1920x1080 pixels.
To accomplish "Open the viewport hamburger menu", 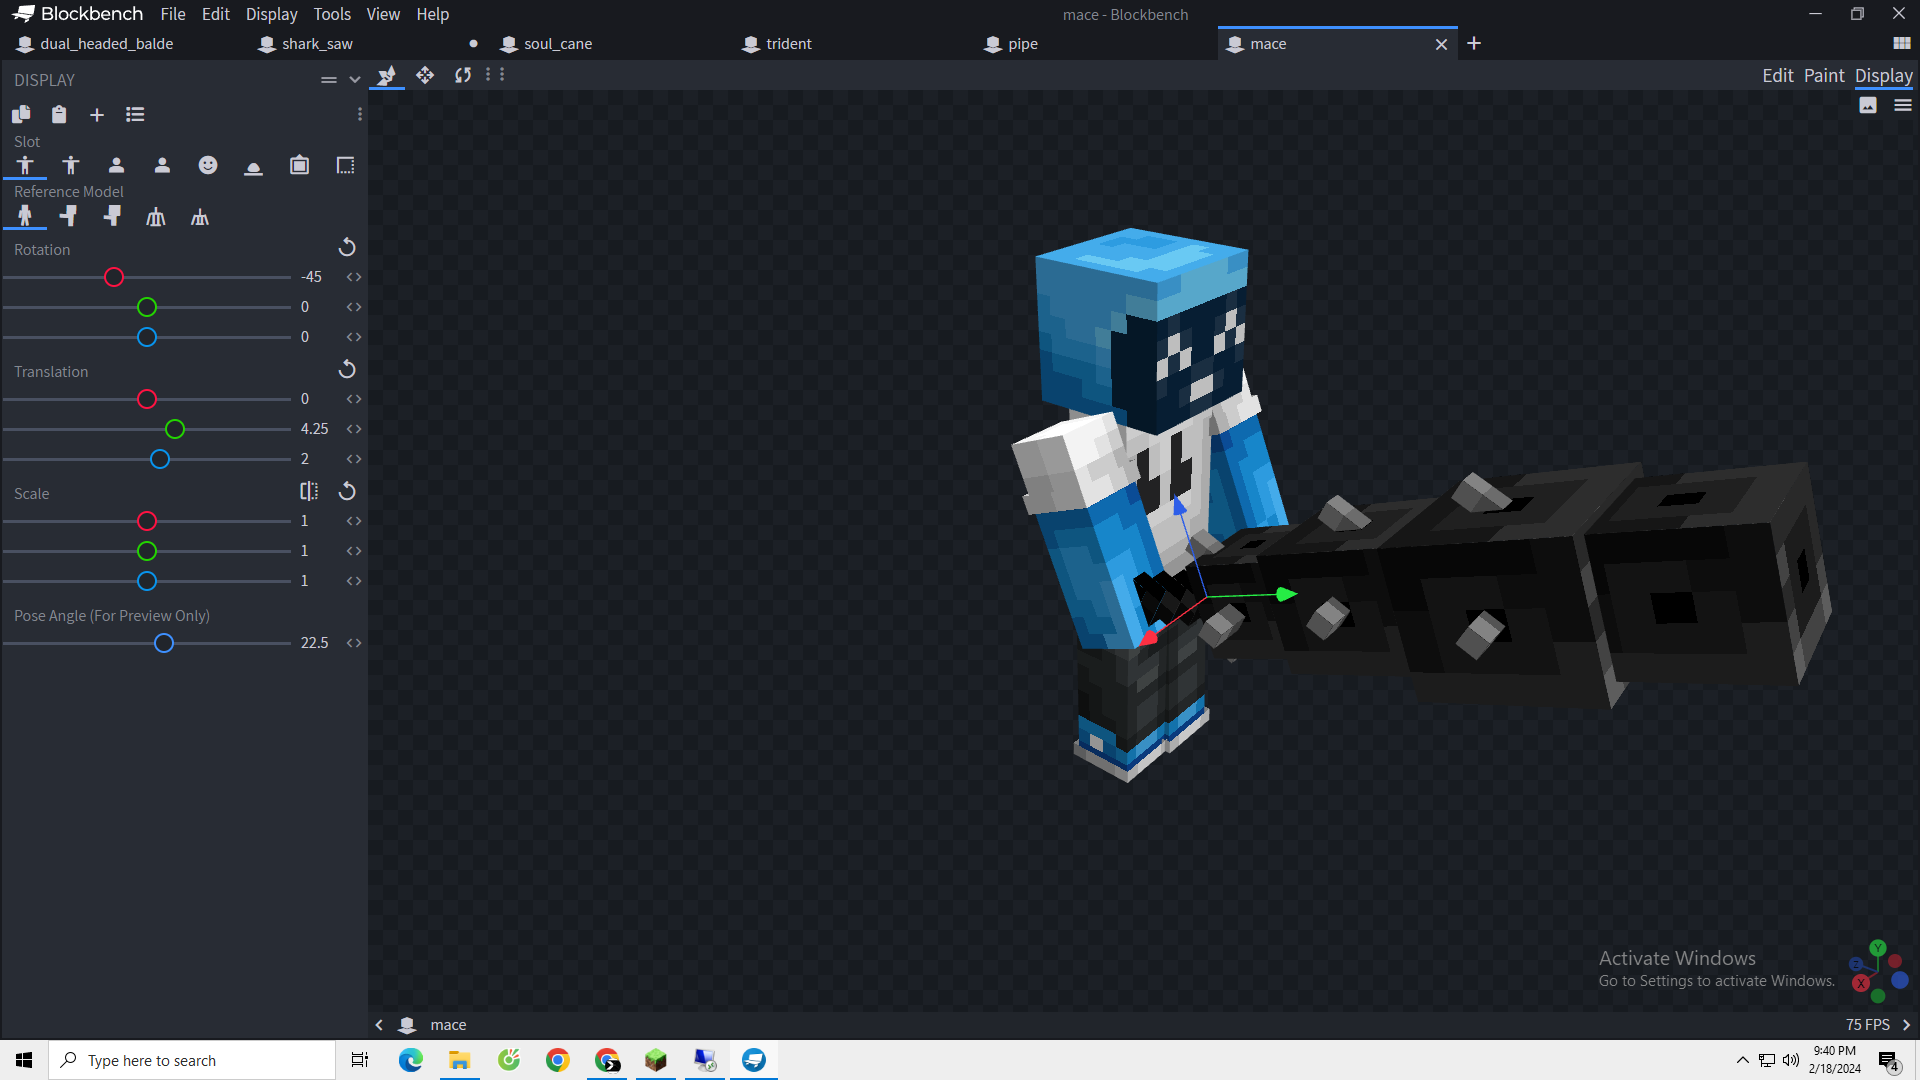I will click(x=1902, y=106).
